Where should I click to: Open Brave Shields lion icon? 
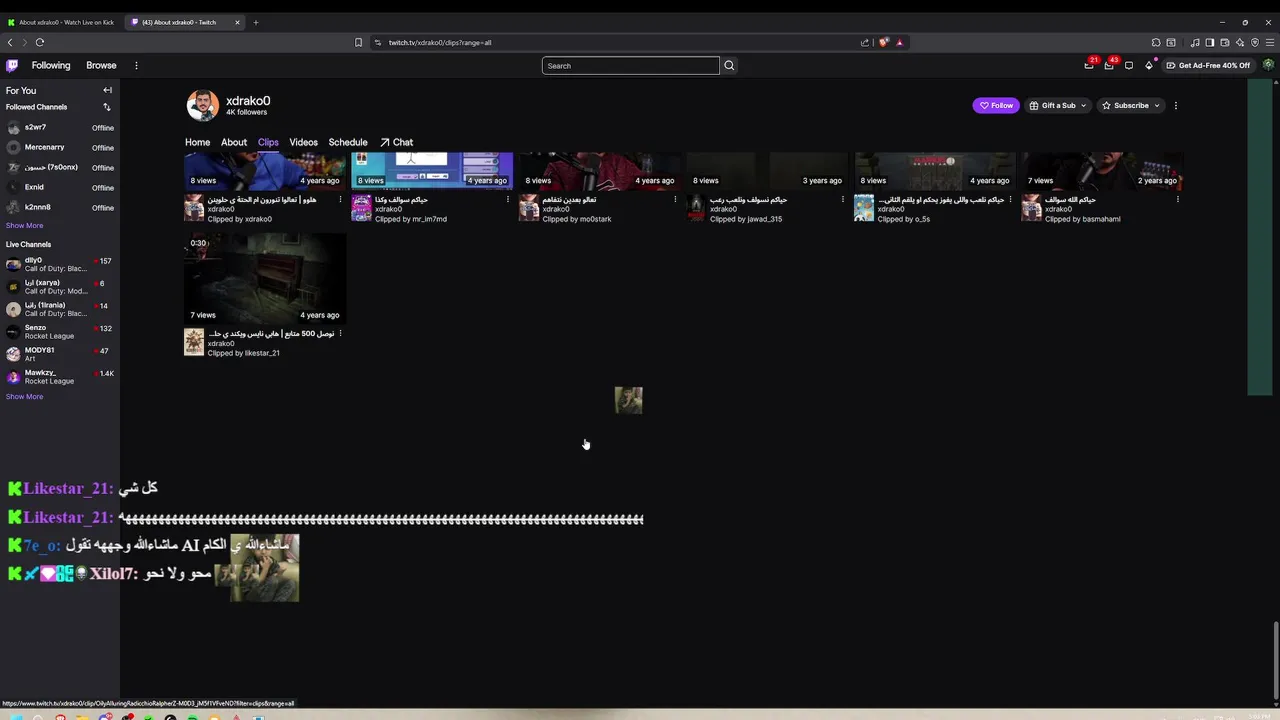pos(884,42)
